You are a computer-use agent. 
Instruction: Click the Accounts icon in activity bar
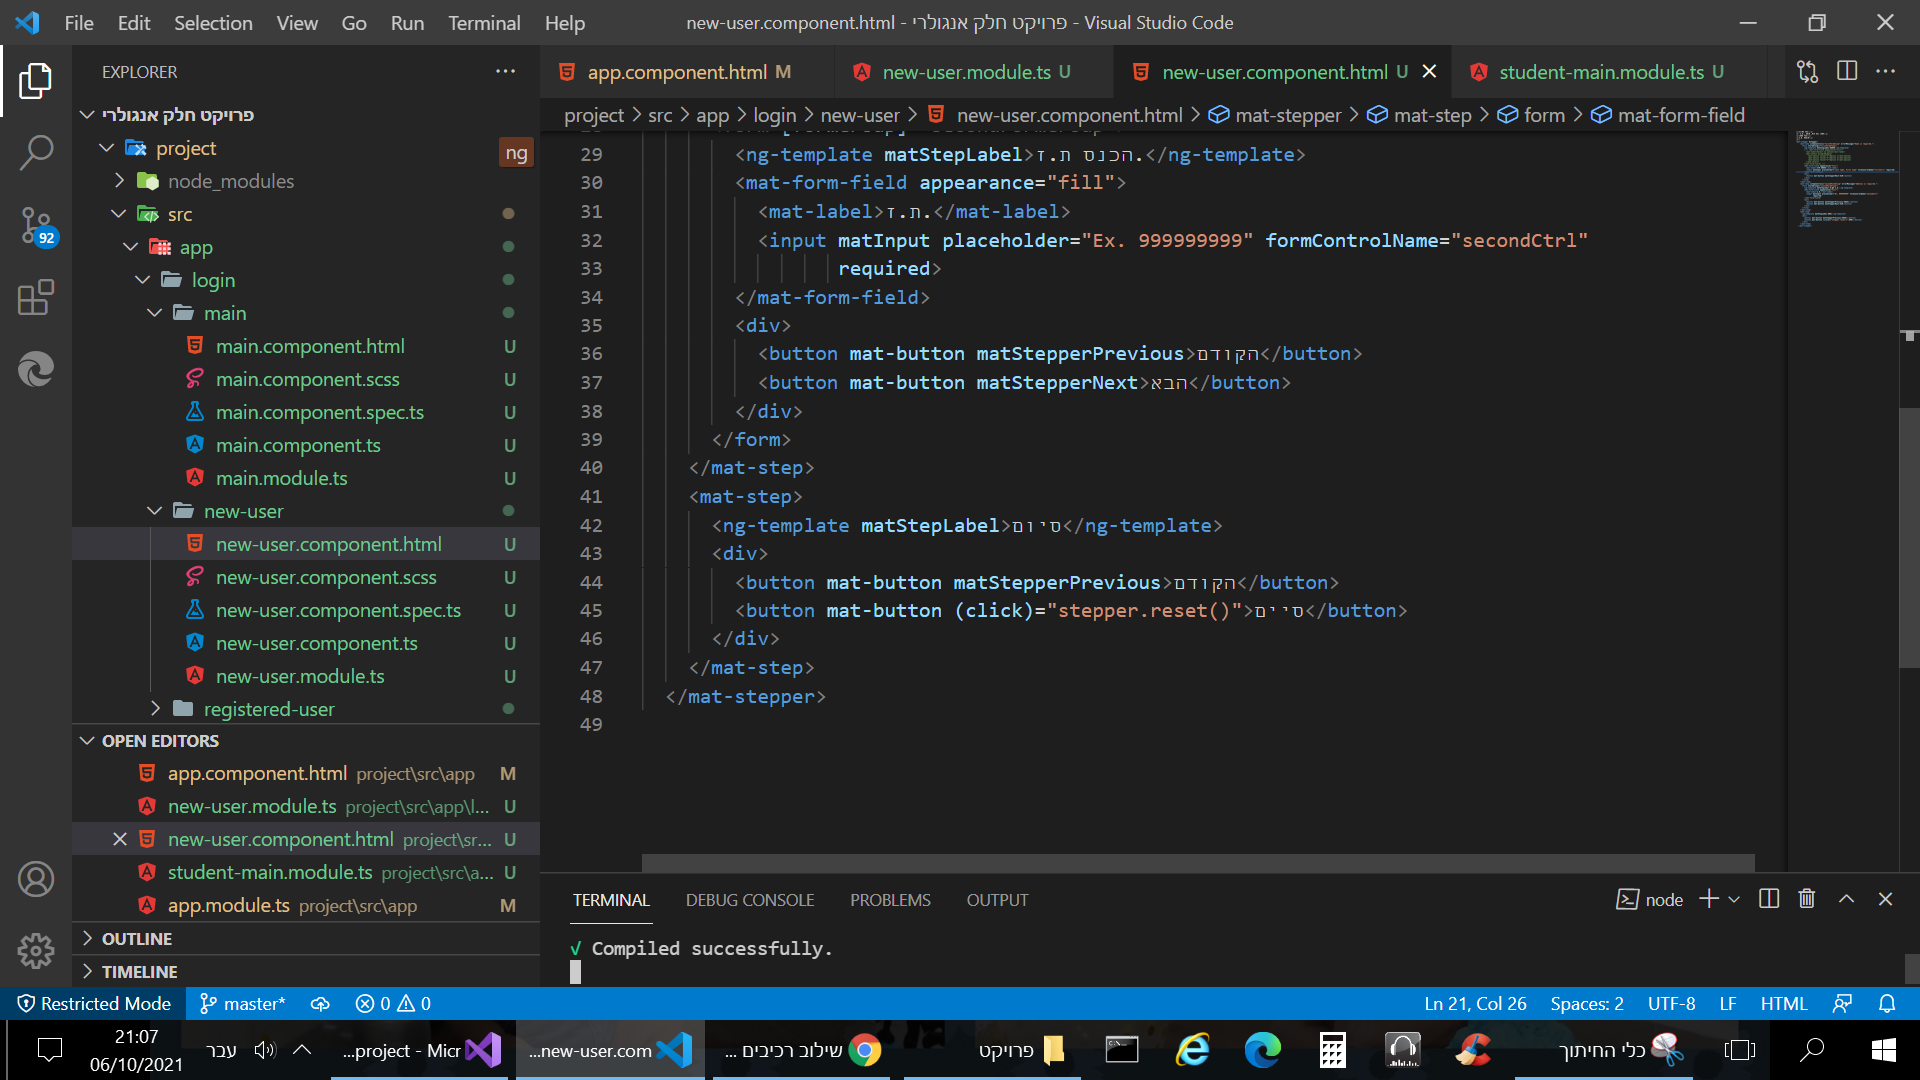tap(36, 879)
